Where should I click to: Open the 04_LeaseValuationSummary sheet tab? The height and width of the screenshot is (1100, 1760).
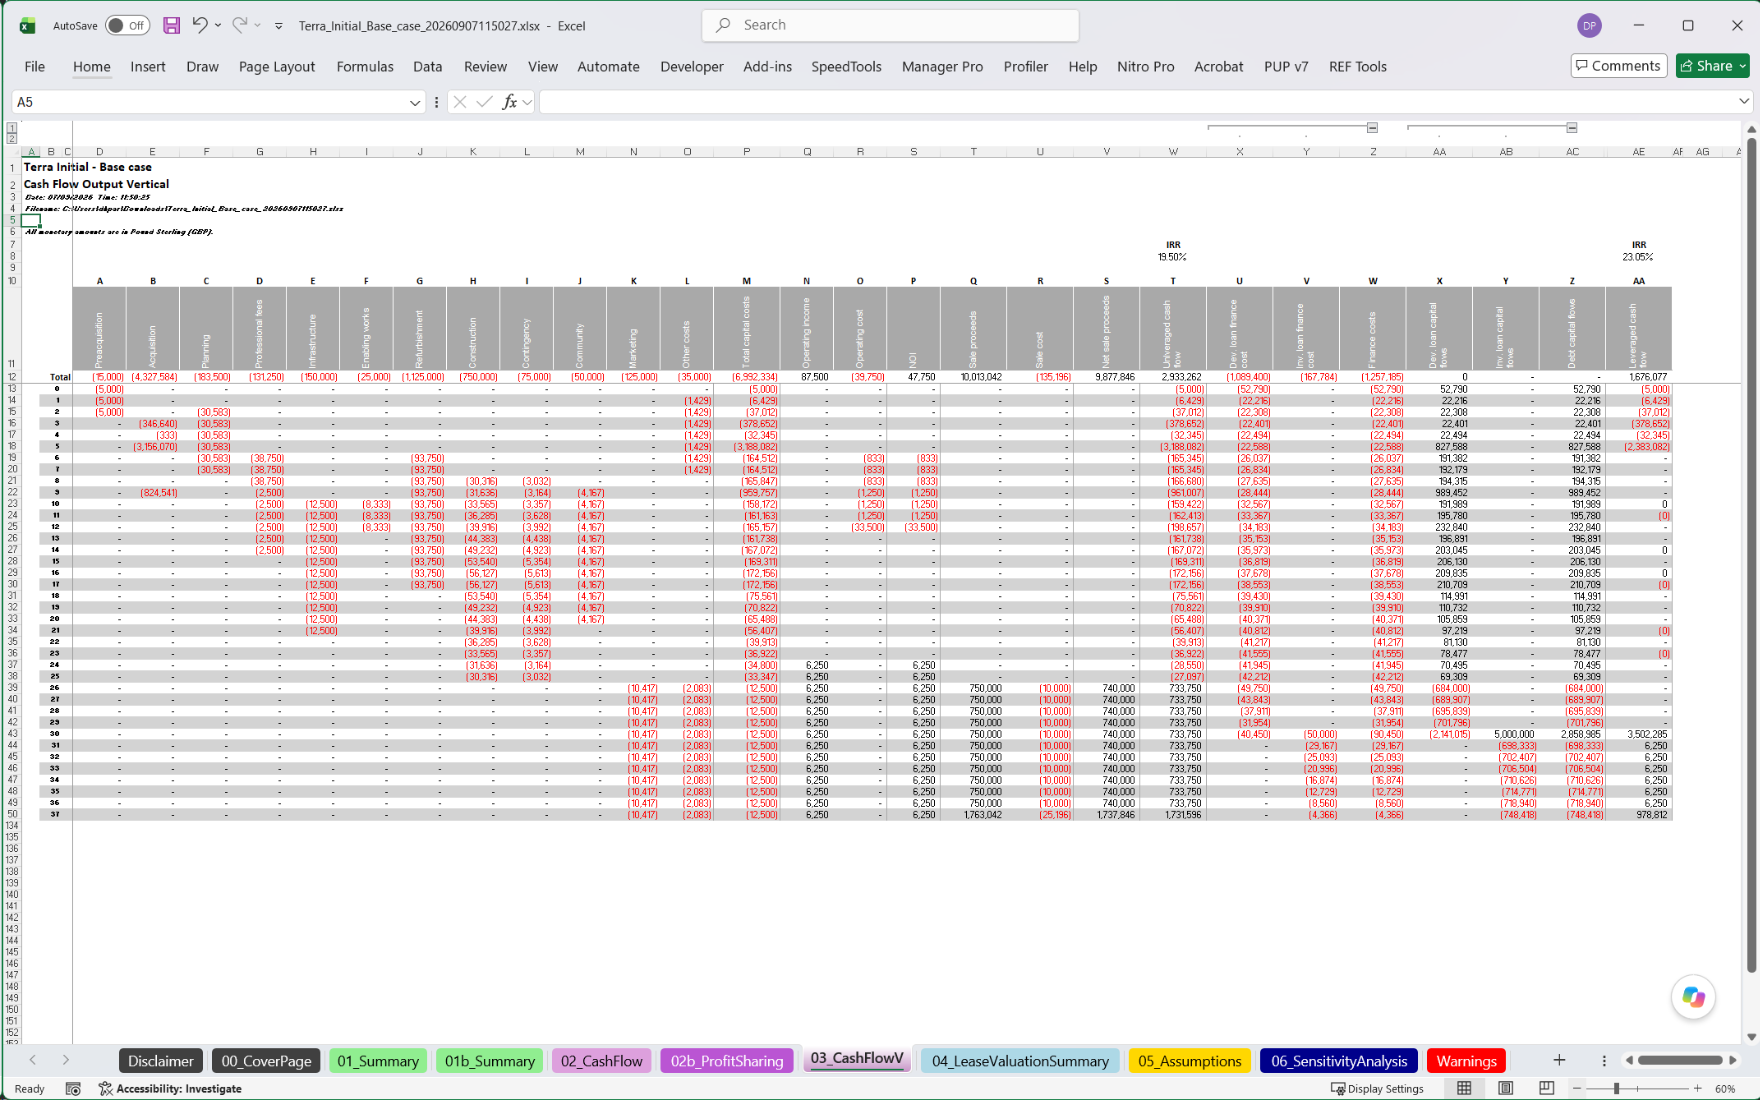[1020, 1061]
